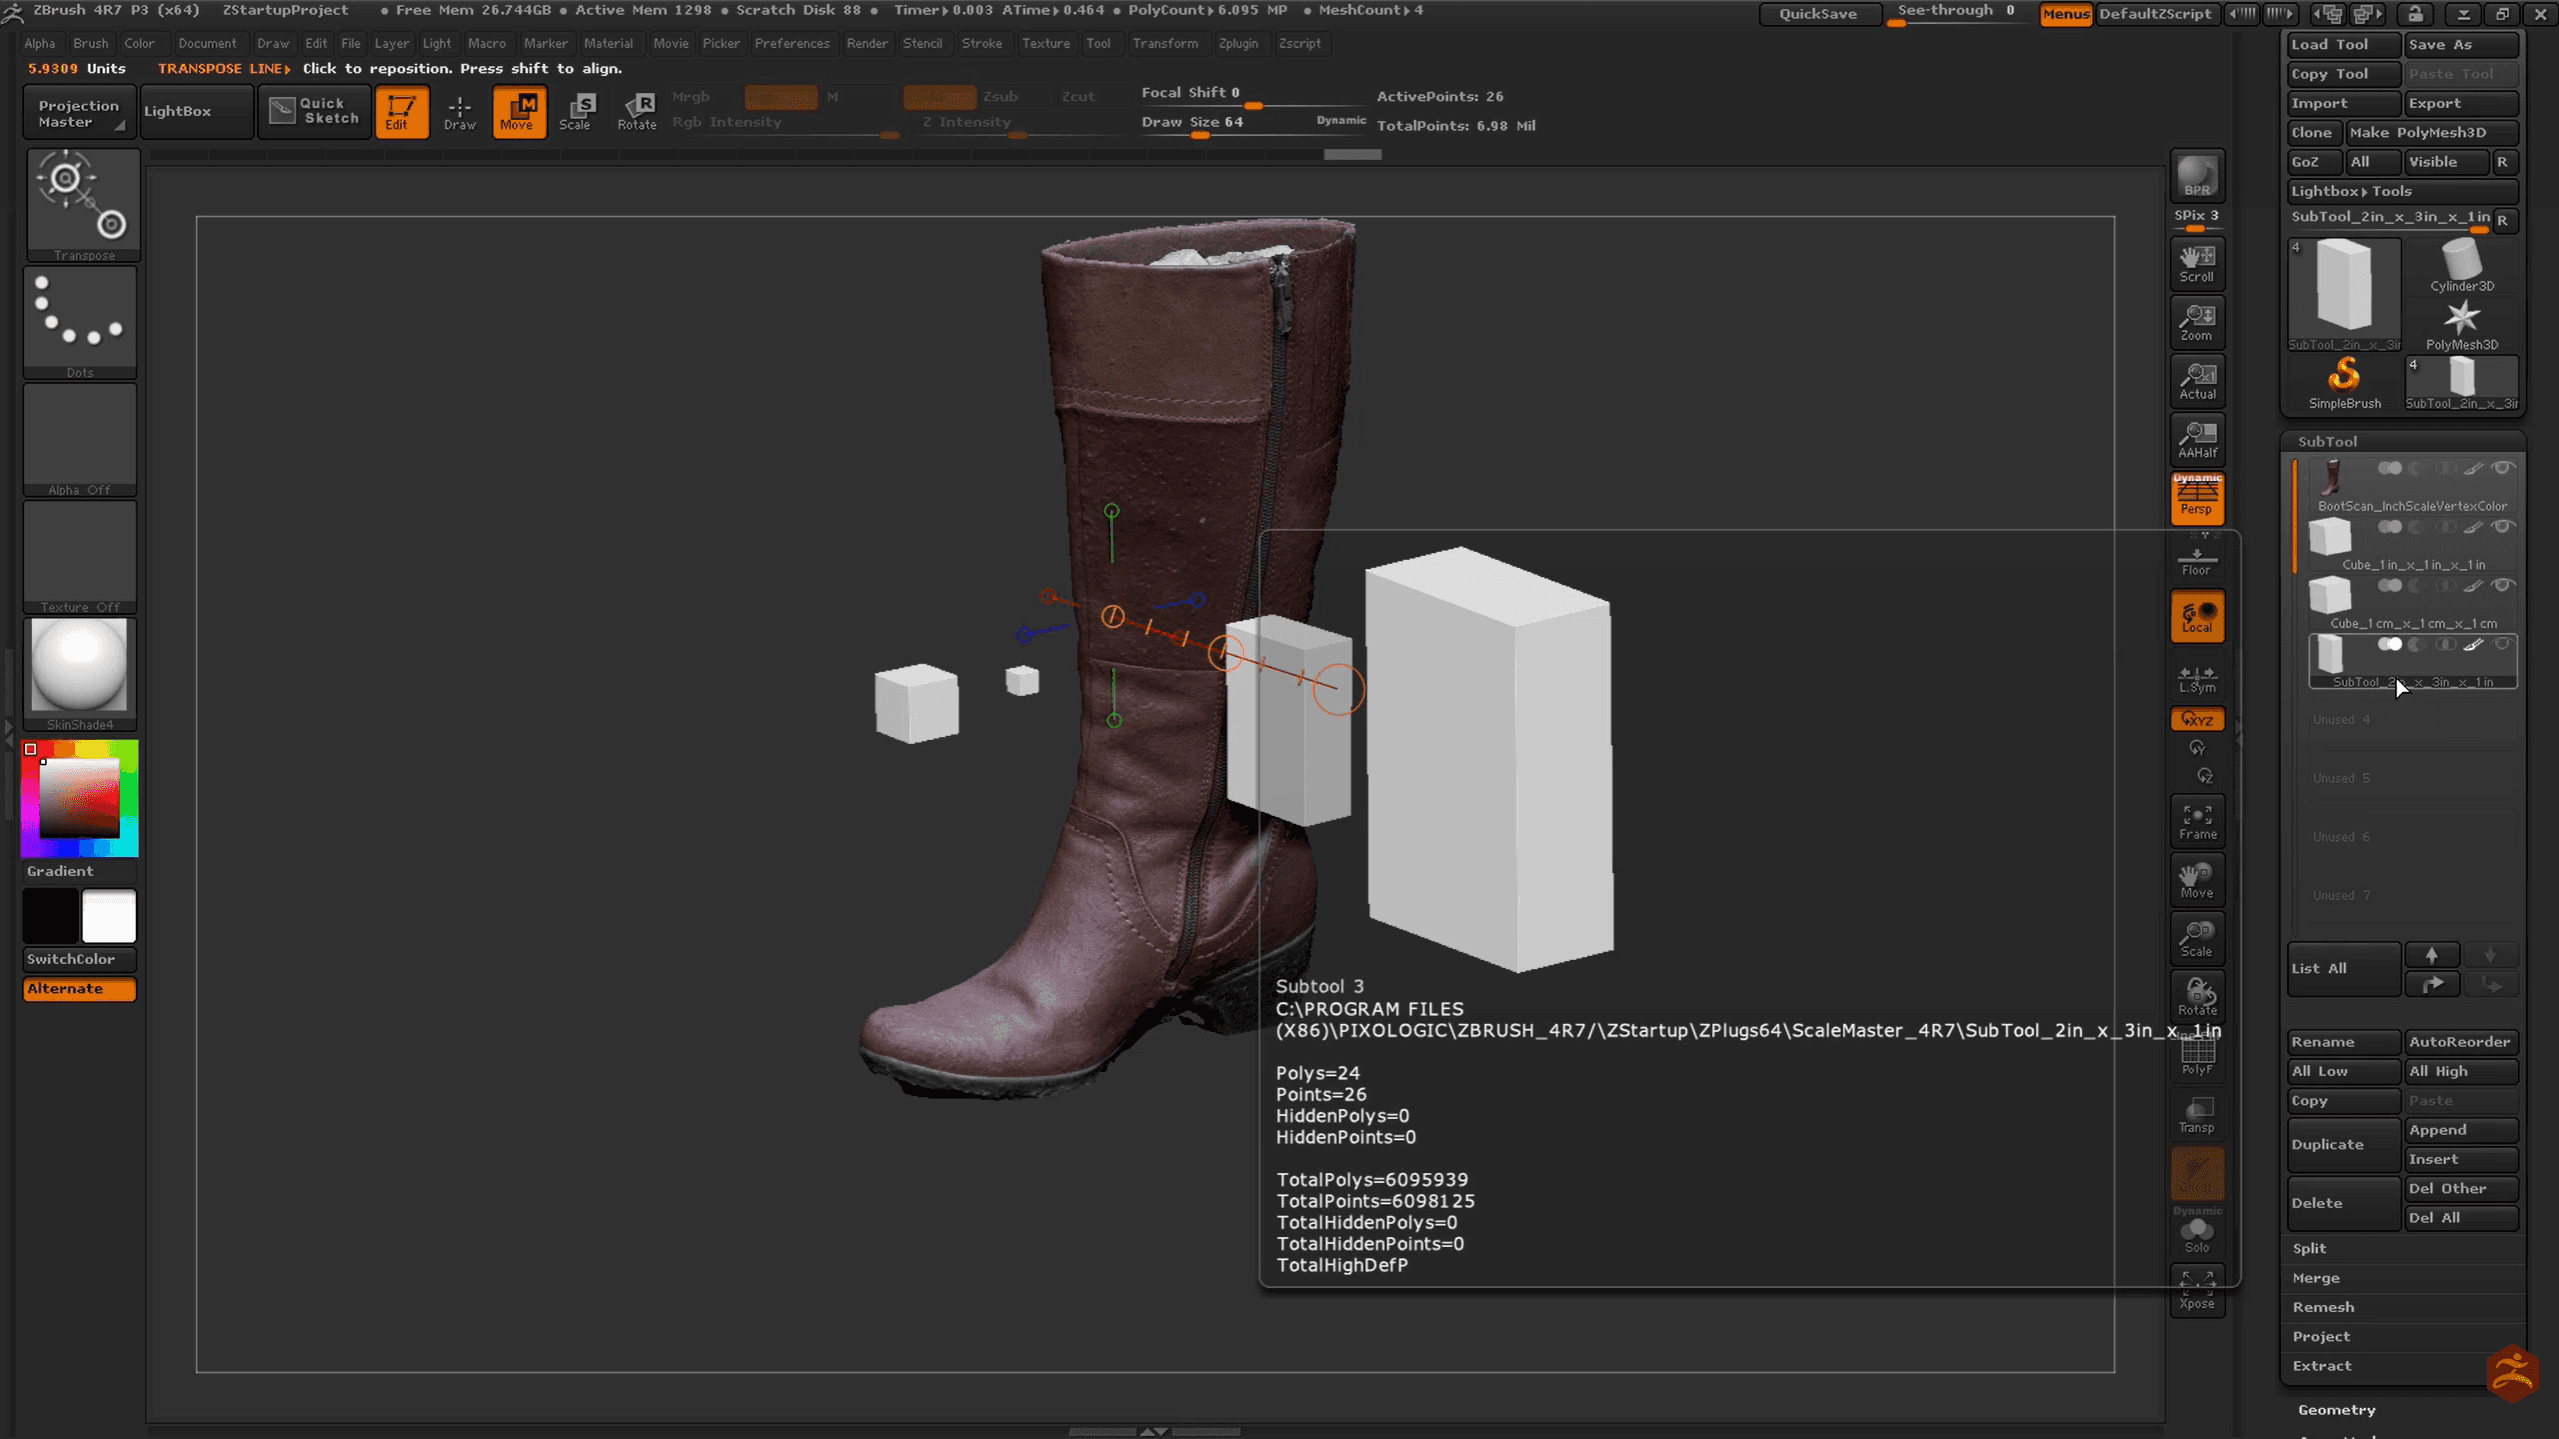
Task: Collapse the SubTool panel header
Action: point(2326,441)
